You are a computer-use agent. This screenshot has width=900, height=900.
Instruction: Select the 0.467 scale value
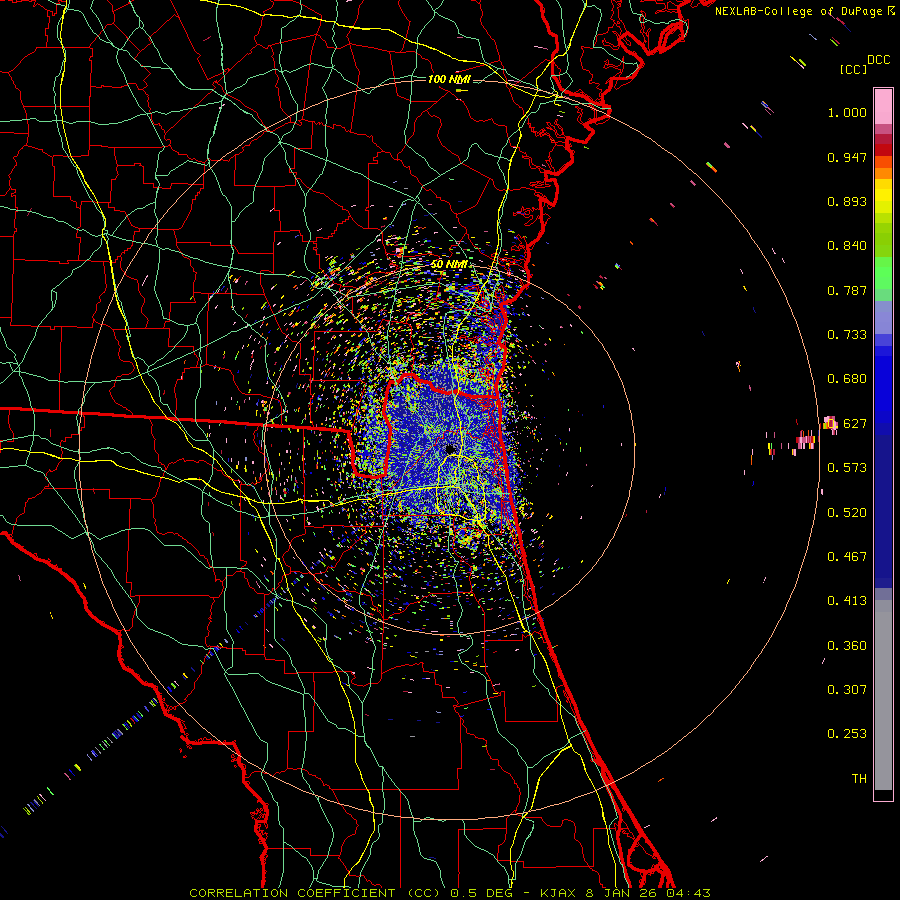coord(847,557)
